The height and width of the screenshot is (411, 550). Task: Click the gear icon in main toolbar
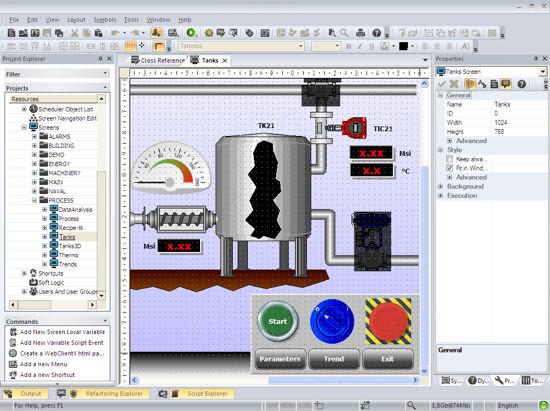(x=209, y=33)
